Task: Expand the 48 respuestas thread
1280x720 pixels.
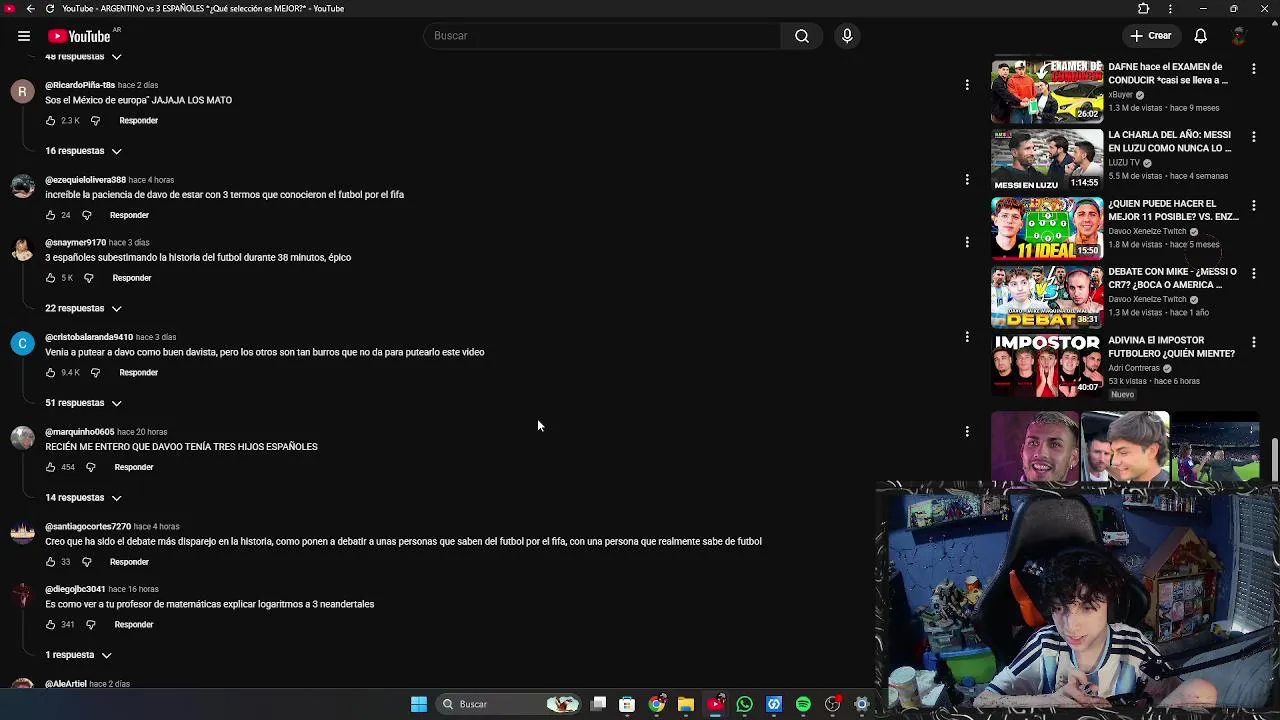Action: click(83, 57)
